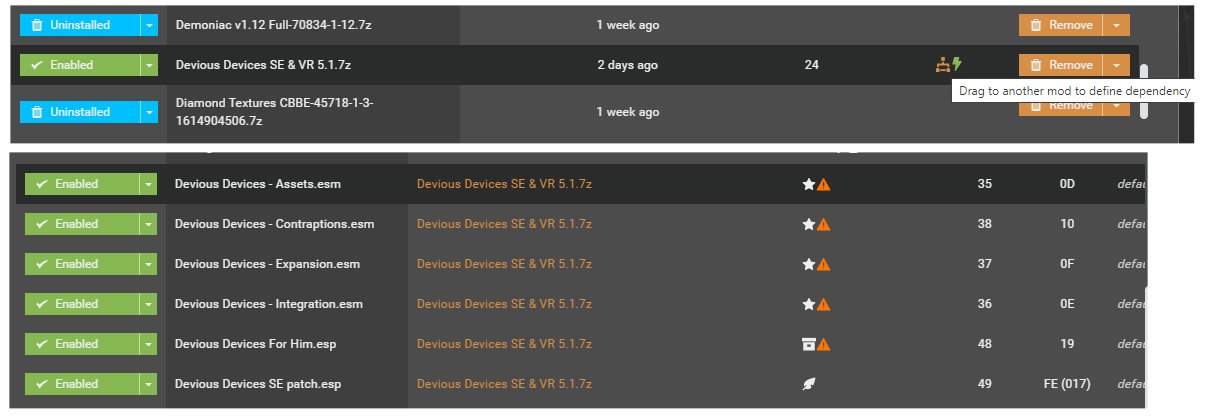
Task: Click the star flag on Expansion.esm row
Action: click(809, 265)
